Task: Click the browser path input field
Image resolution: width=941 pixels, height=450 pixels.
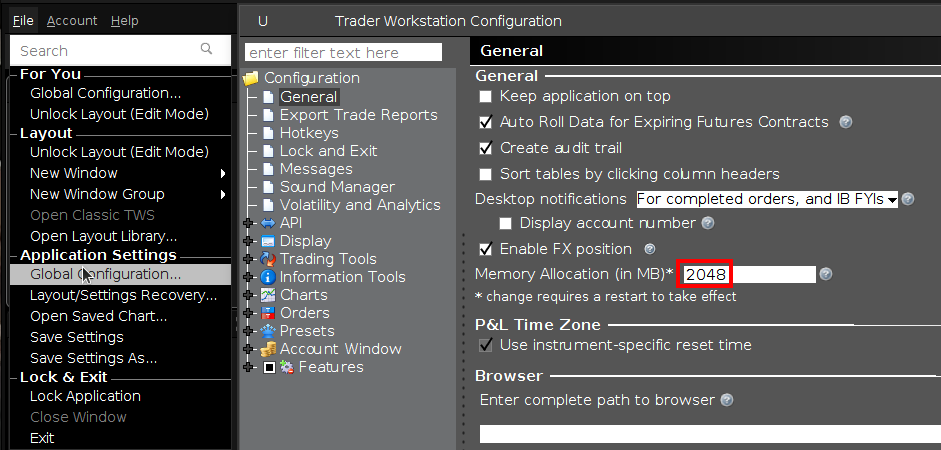Action: (x=710, y=434)
